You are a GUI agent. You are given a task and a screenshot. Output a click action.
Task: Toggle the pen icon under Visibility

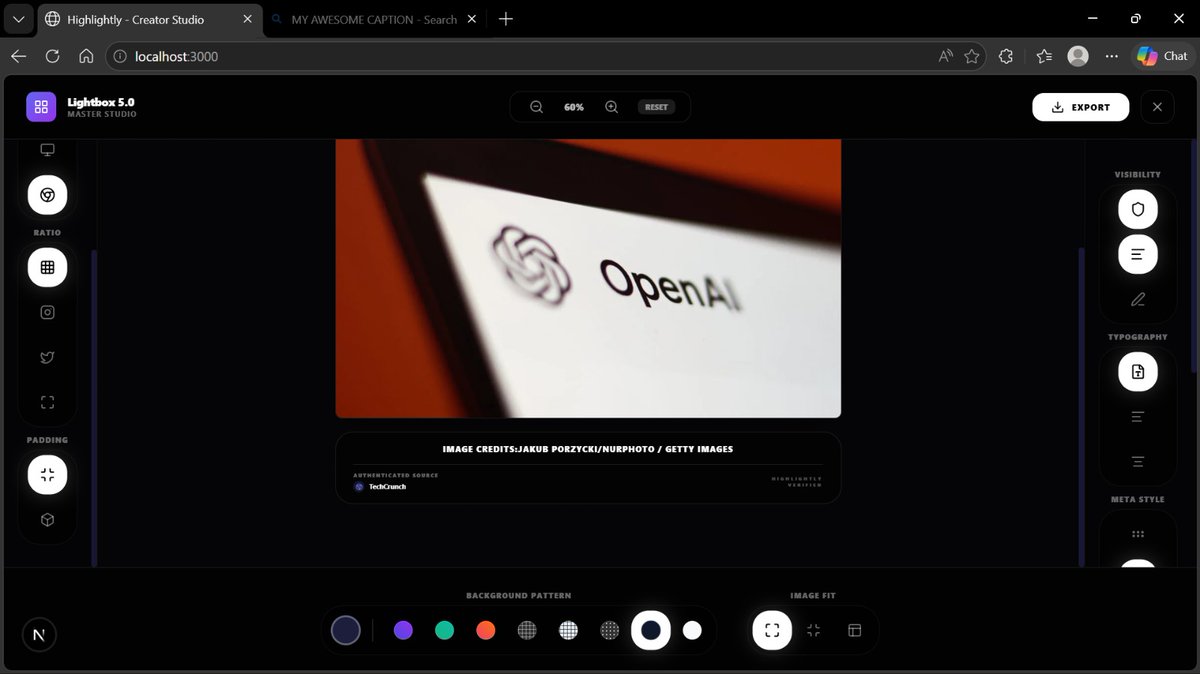[1138, 299]
